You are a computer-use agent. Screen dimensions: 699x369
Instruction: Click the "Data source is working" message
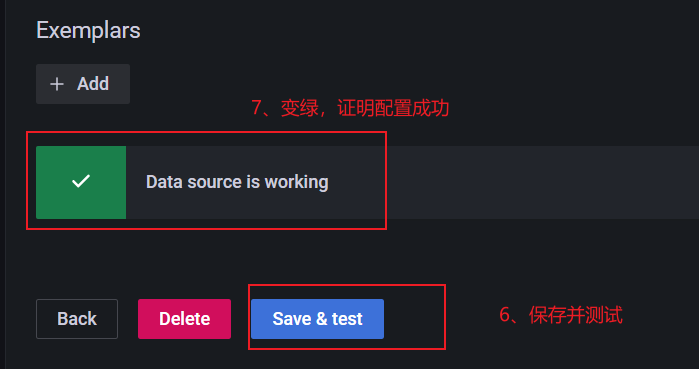237,182
